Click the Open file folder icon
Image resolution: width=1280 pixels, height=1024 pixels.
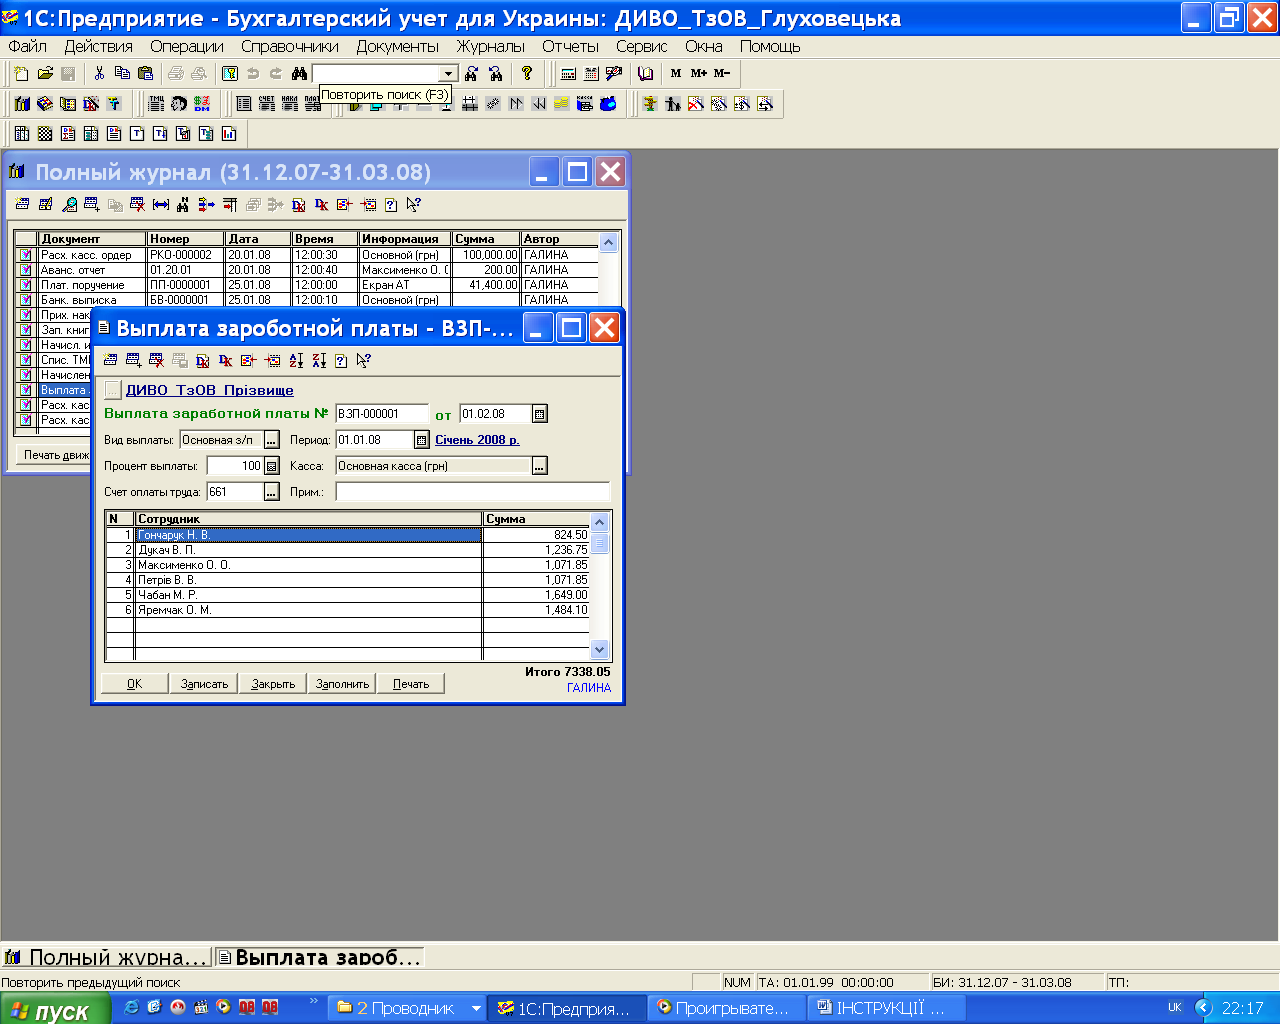pos(45,73)
